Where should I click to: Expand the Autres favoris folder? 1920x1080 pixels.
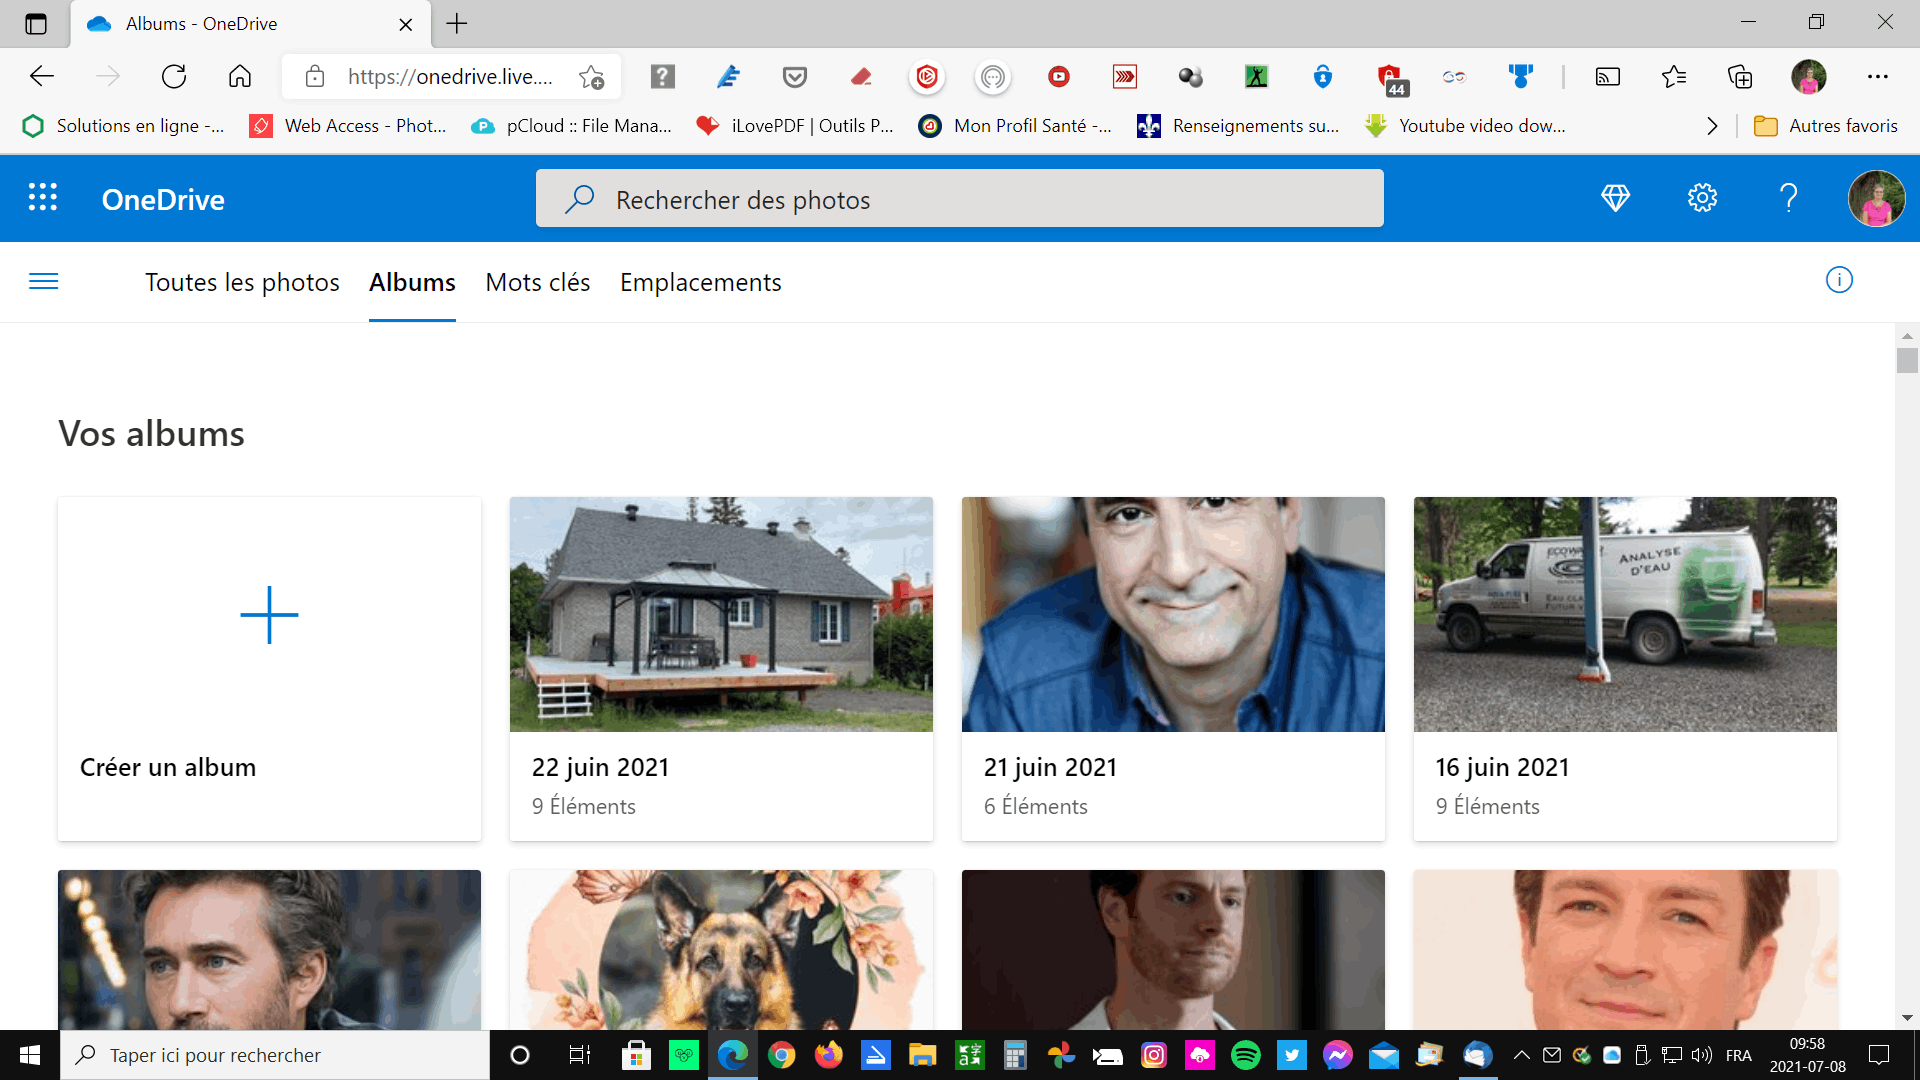tap(1826, 126)
